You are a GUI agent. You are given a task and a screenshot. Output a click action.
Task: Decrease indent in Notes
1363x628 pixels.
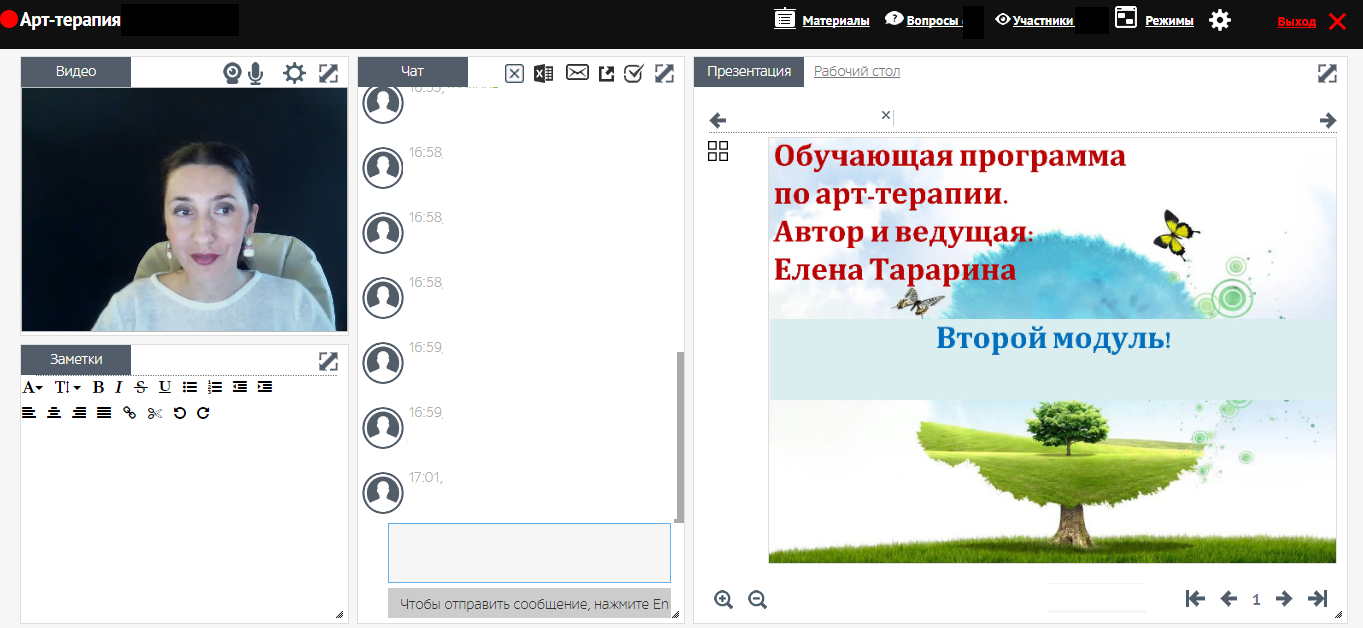tap(240, 387)
